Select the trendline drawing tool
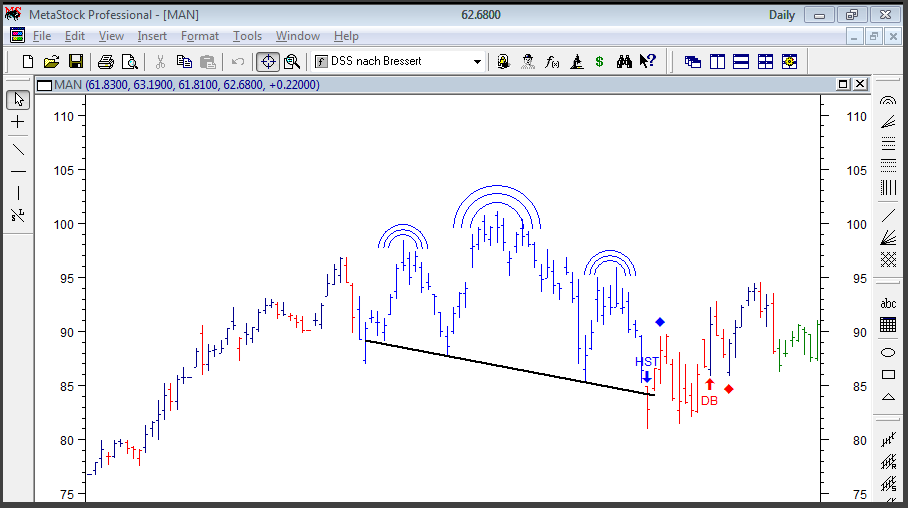 click(18, 149)
